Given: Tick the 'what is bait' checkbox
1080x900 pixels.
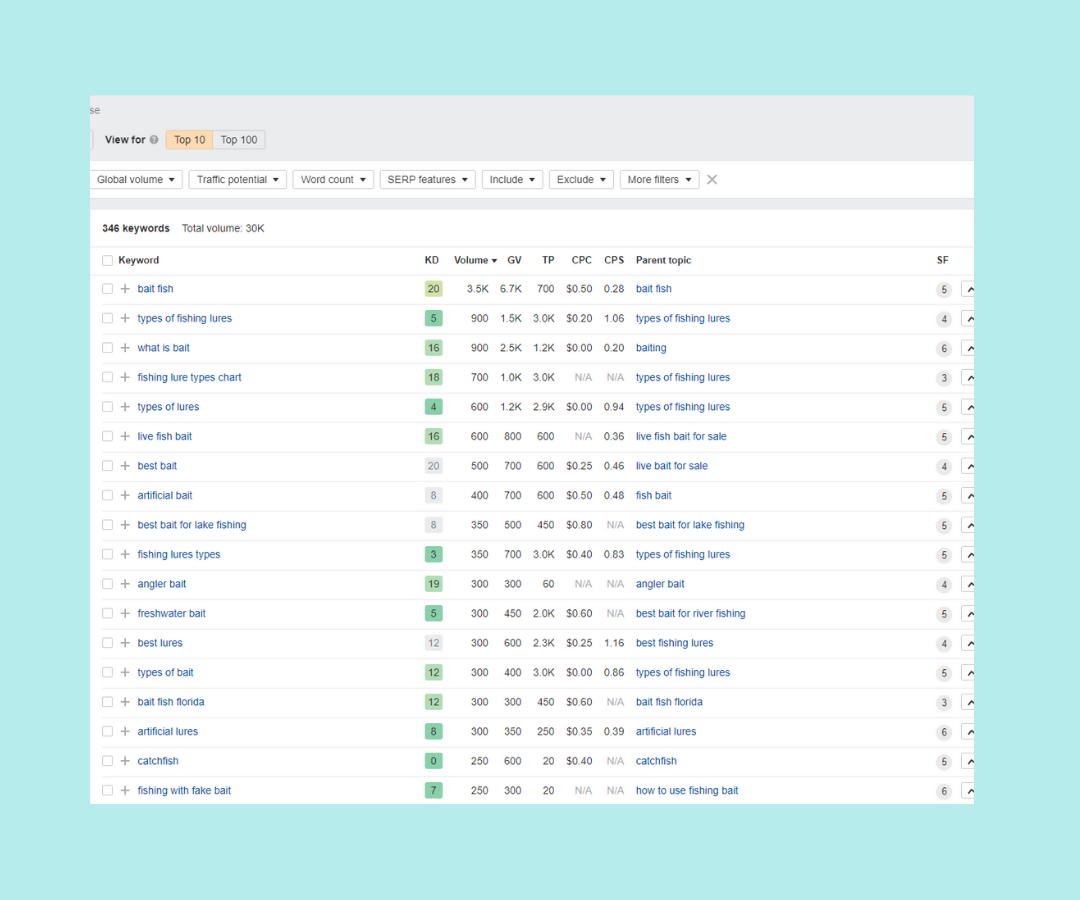Looking at the screenshot, I should 107,348.
